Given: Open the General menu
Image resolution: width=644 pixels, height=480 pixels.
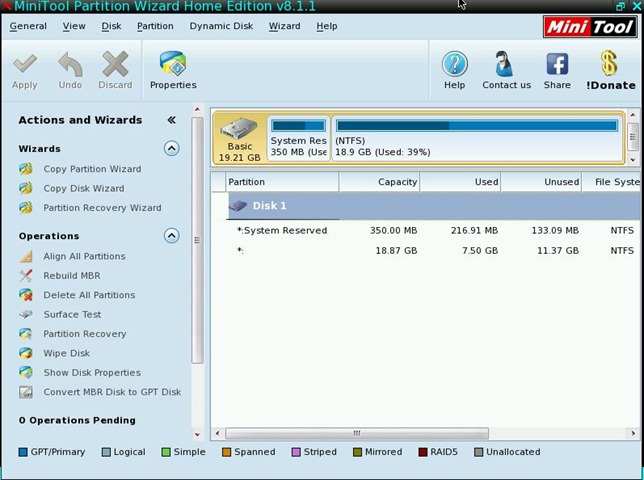Looking at the screenshot, I should tap(28, 26).
